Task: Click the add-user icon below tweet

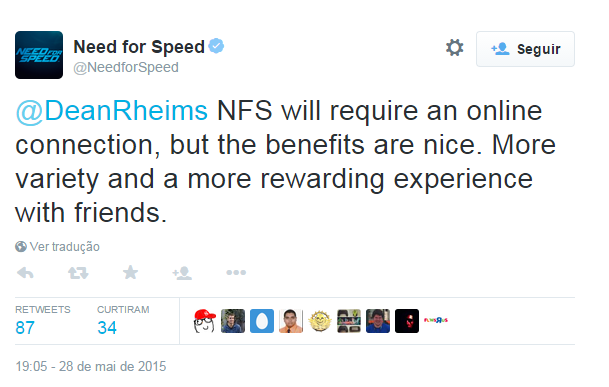Action: tap(182, 273)
